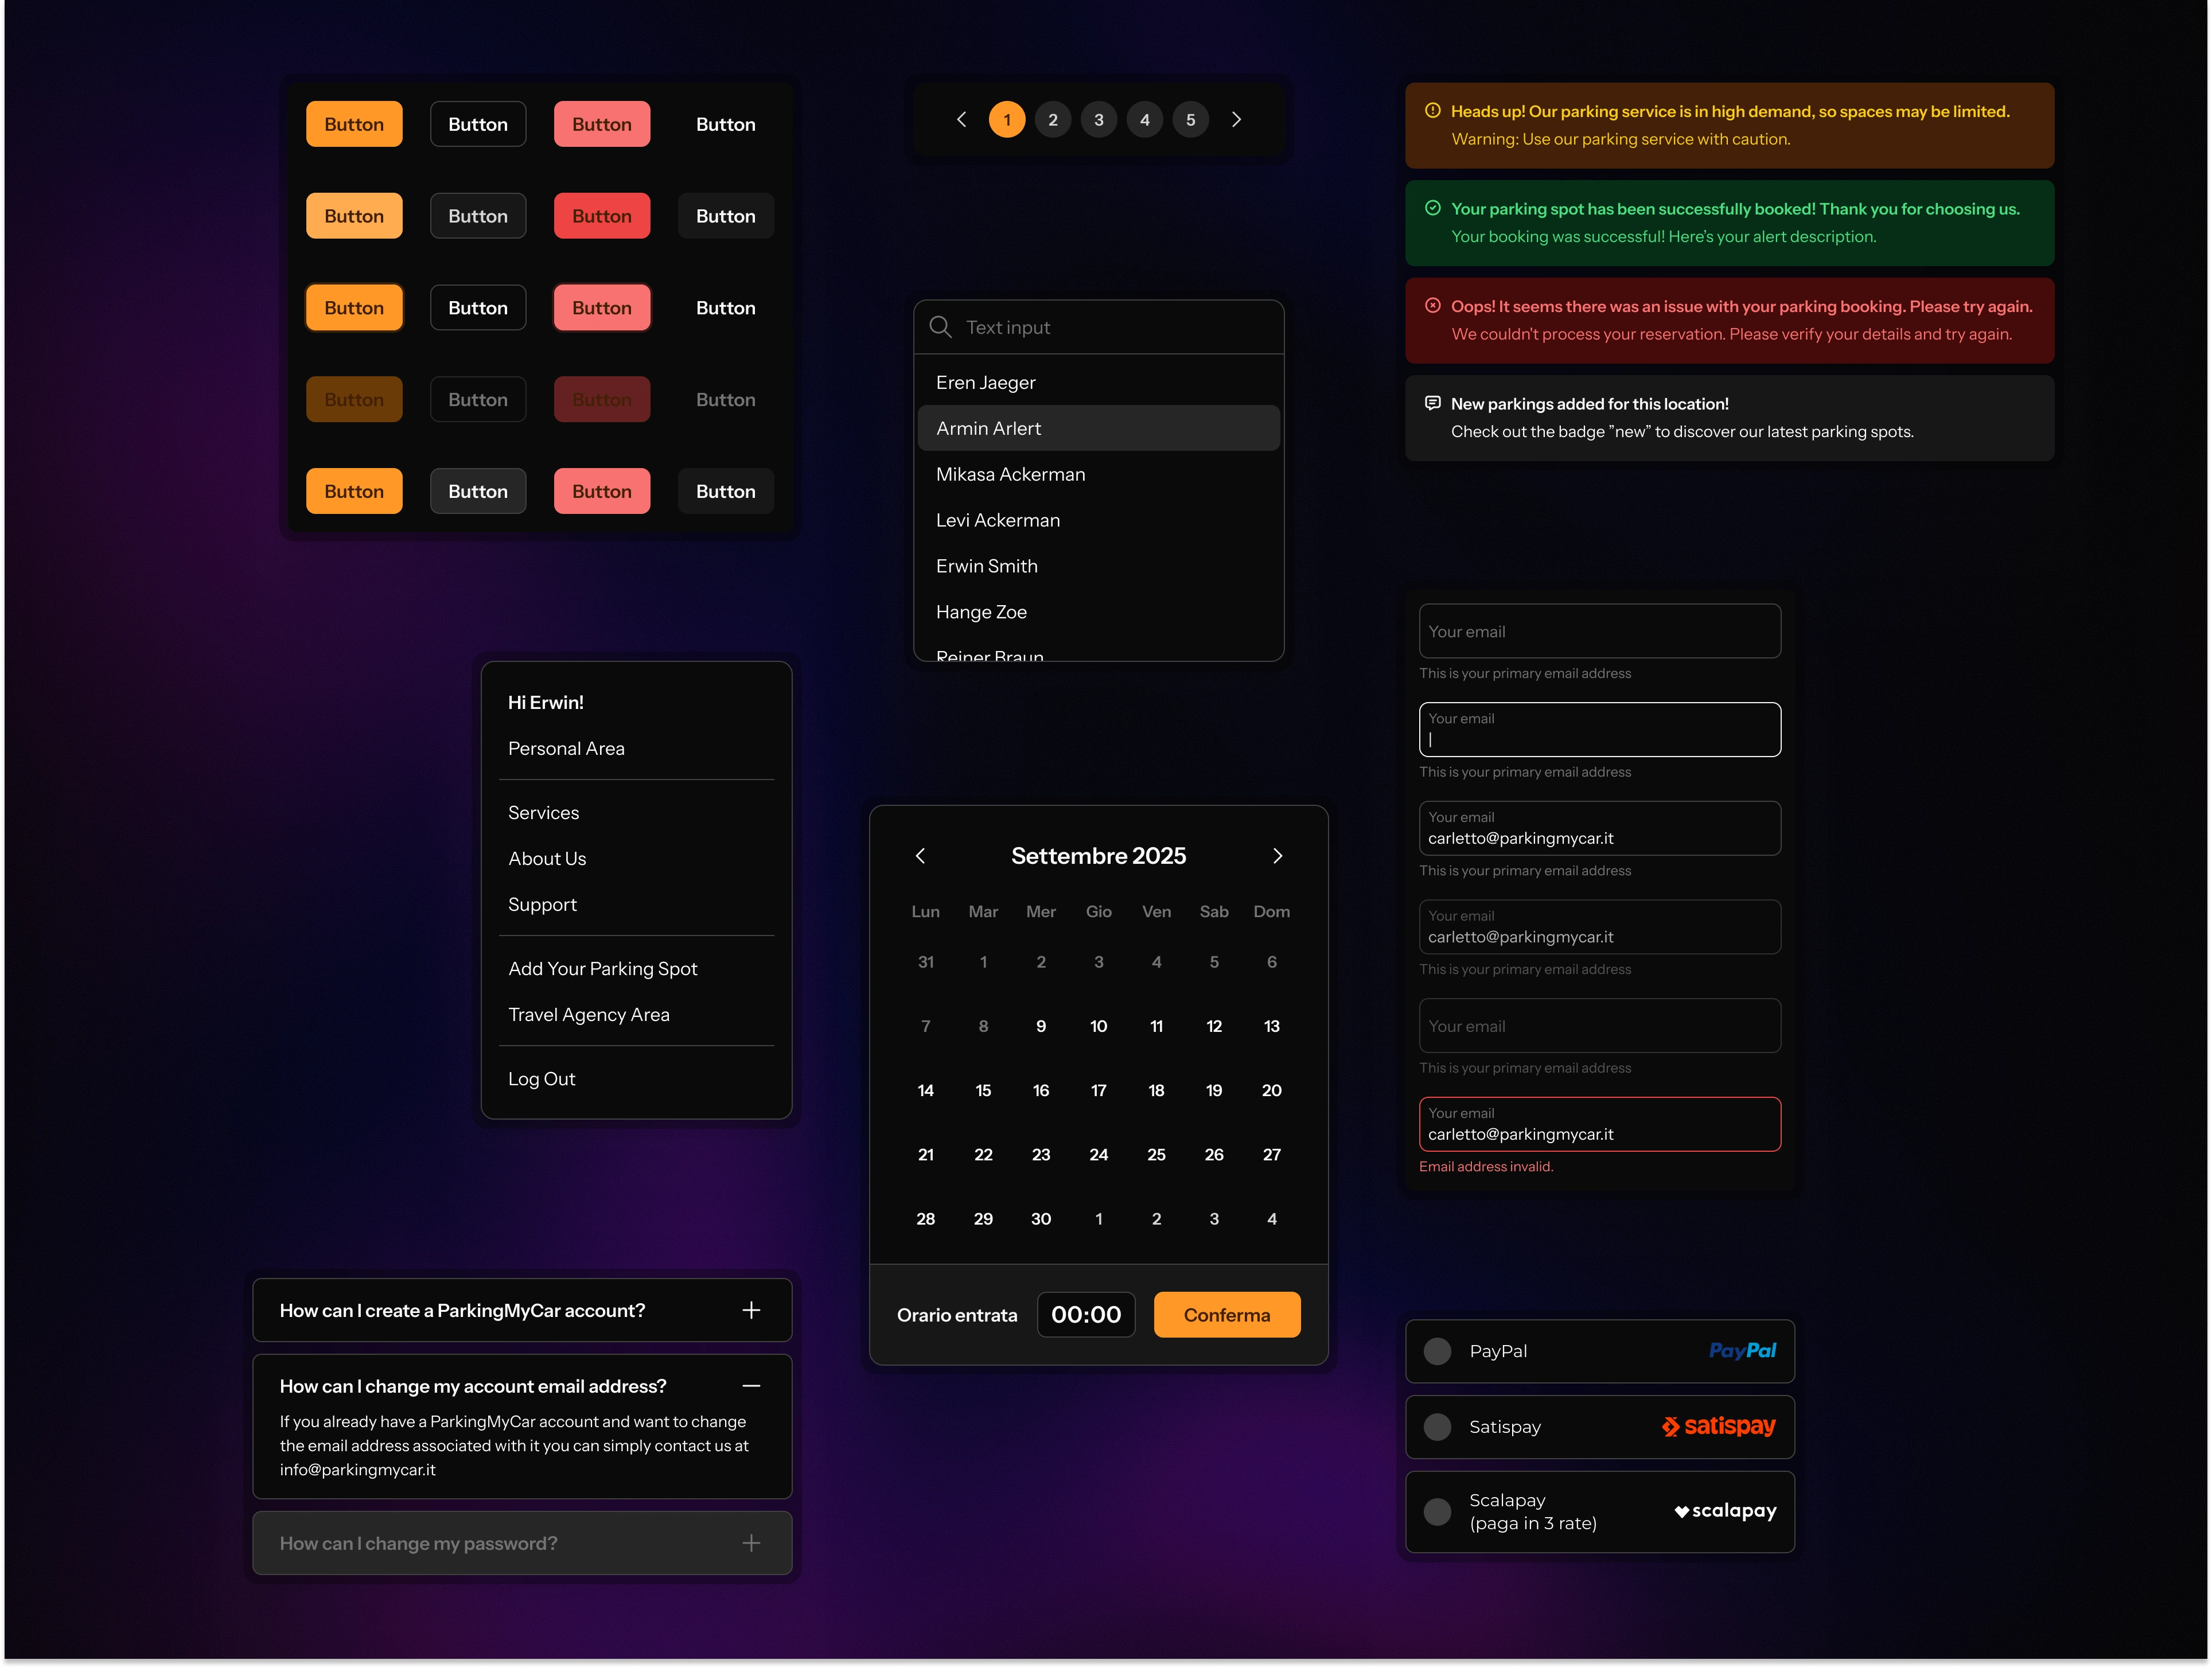
Task: Open Services from the user menu
Action: [543, 812]
